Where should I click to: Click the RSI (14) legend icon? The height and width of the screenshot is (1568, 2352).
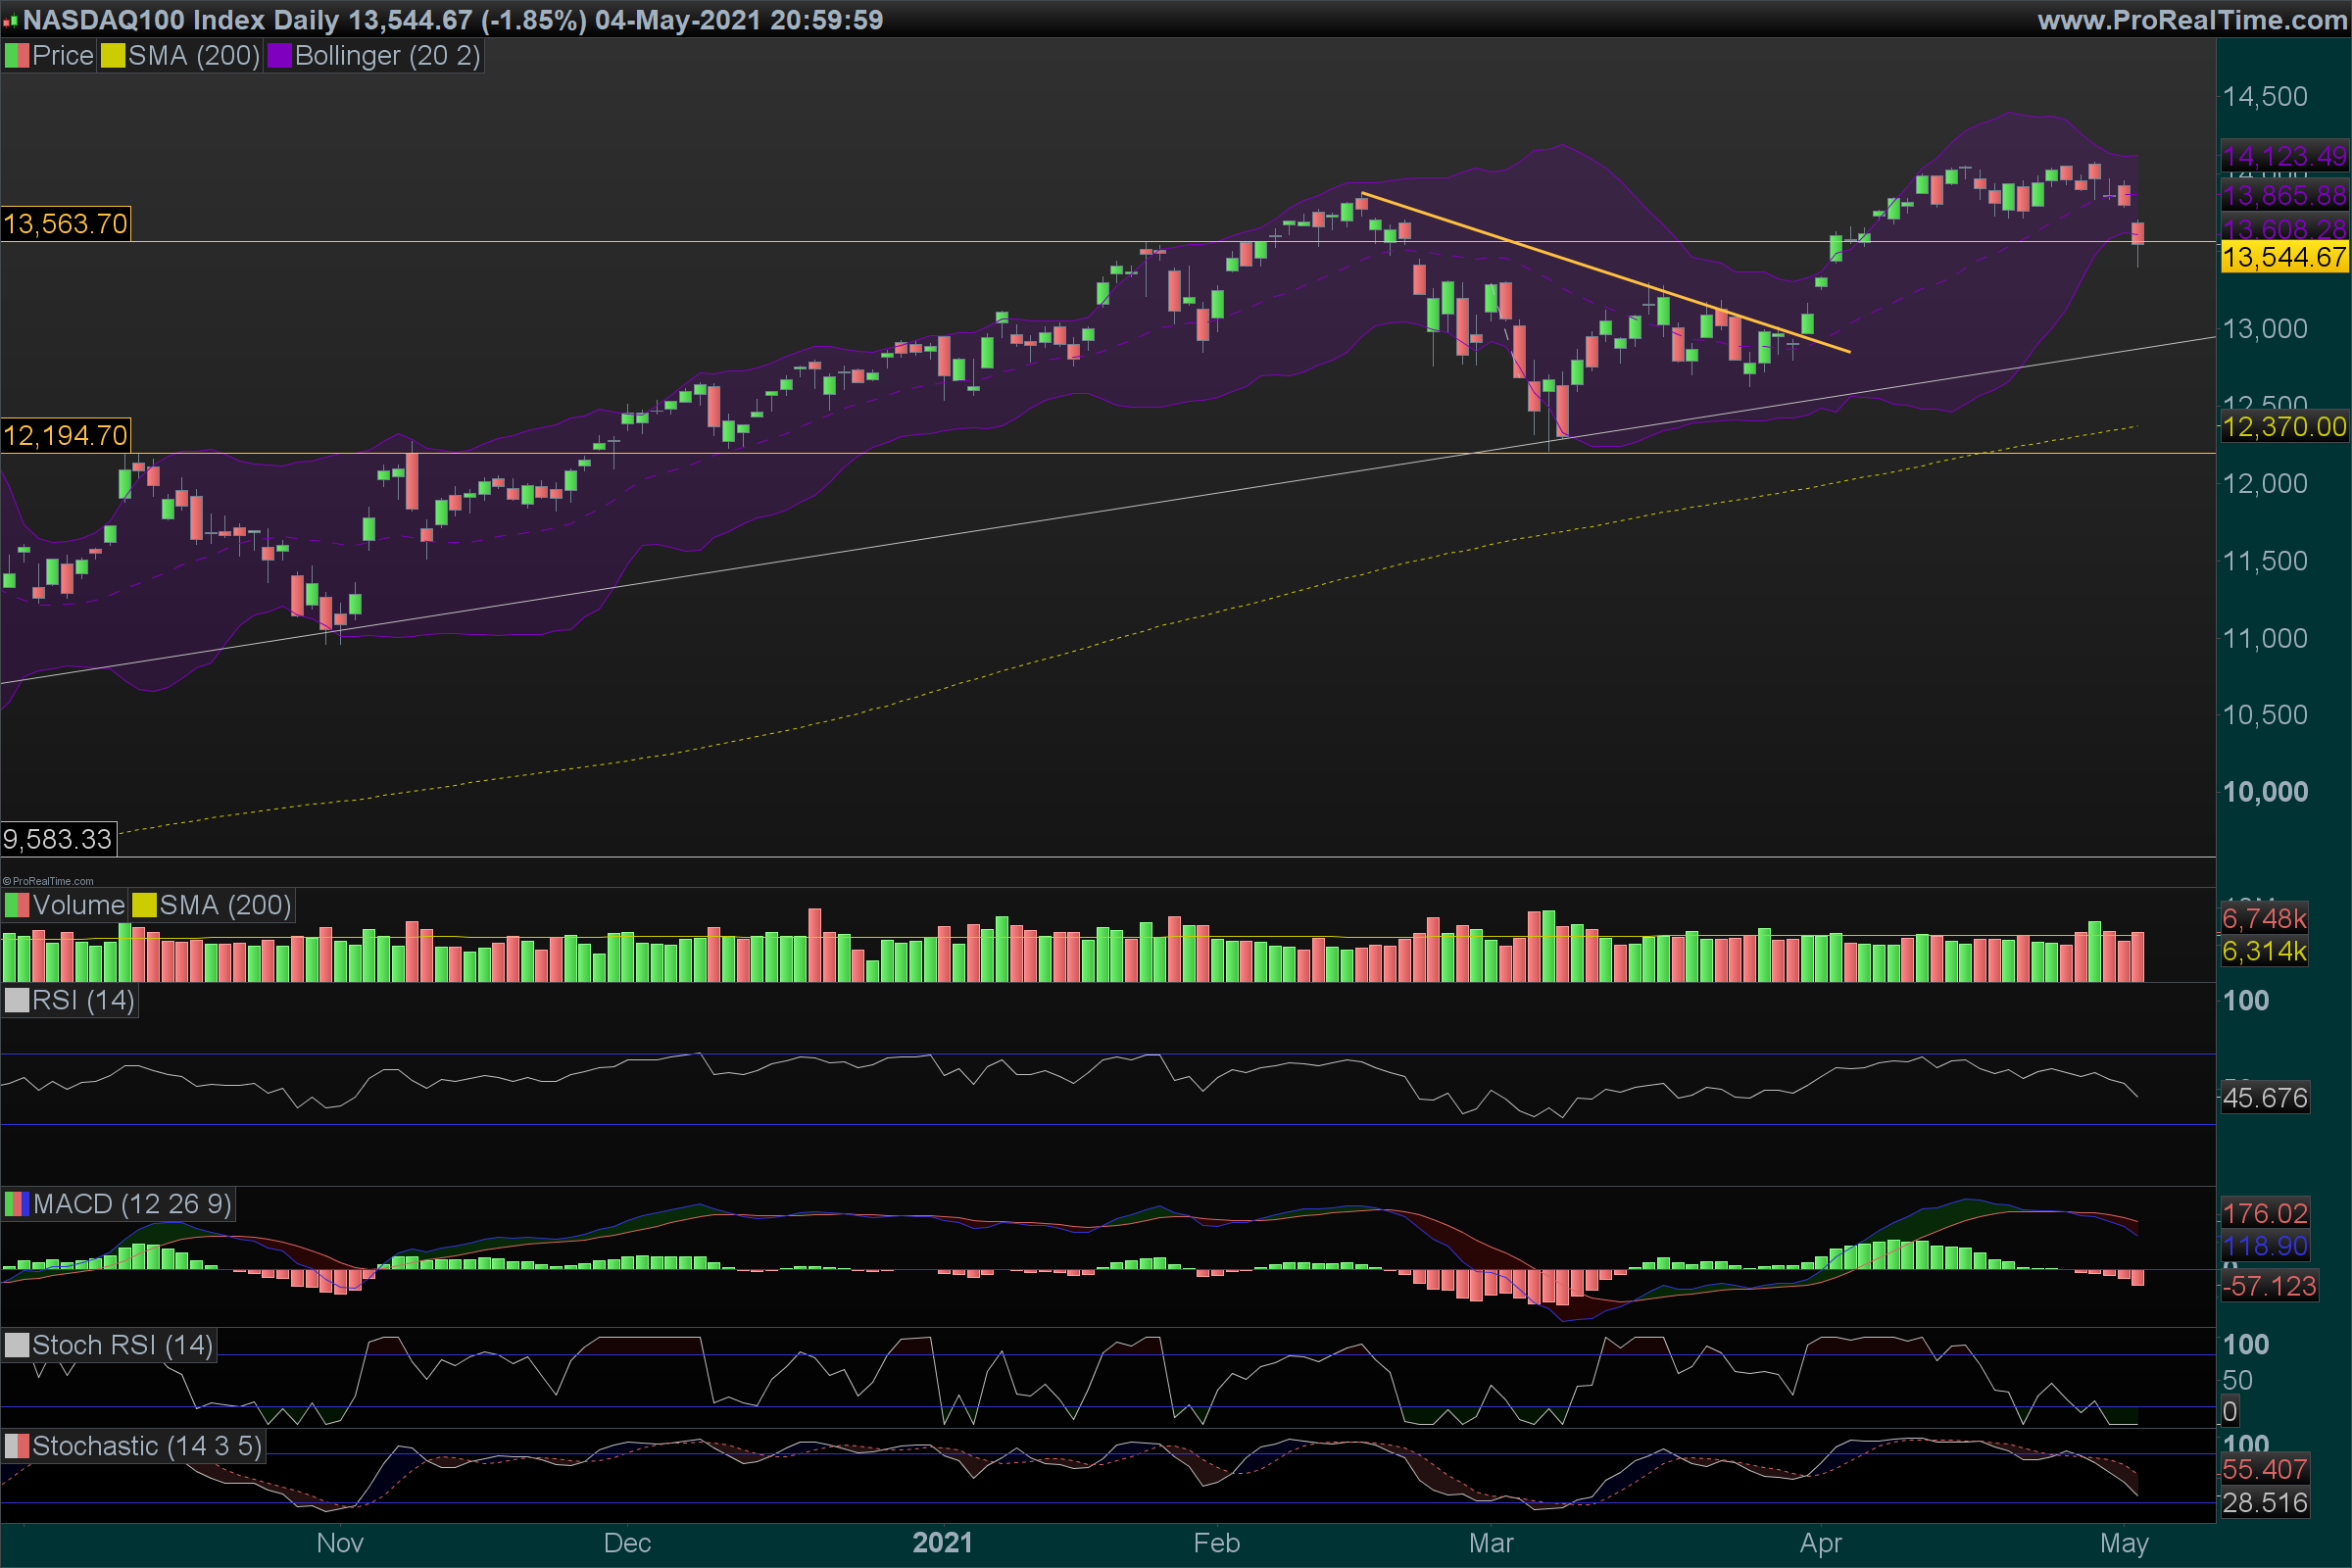[x=16, y=1000]
